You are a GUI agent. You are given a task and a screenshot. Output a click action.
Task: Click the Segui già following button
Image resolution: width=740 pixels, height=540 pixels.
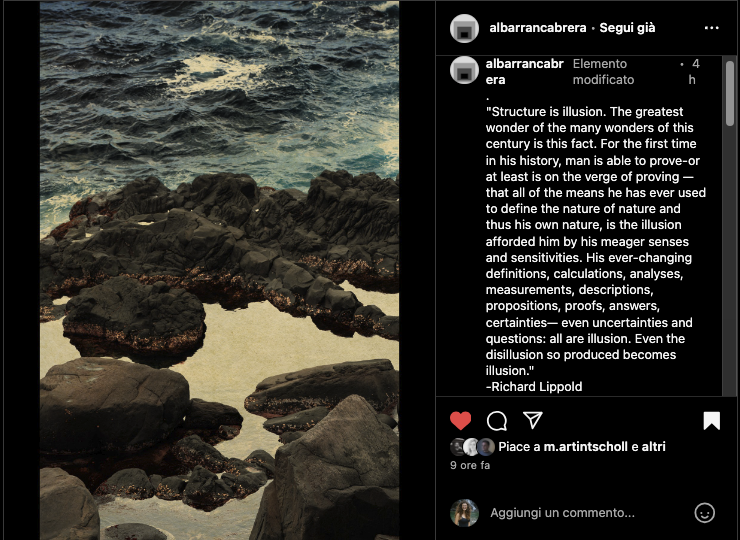pyautogui.click(x=627, y=28)
